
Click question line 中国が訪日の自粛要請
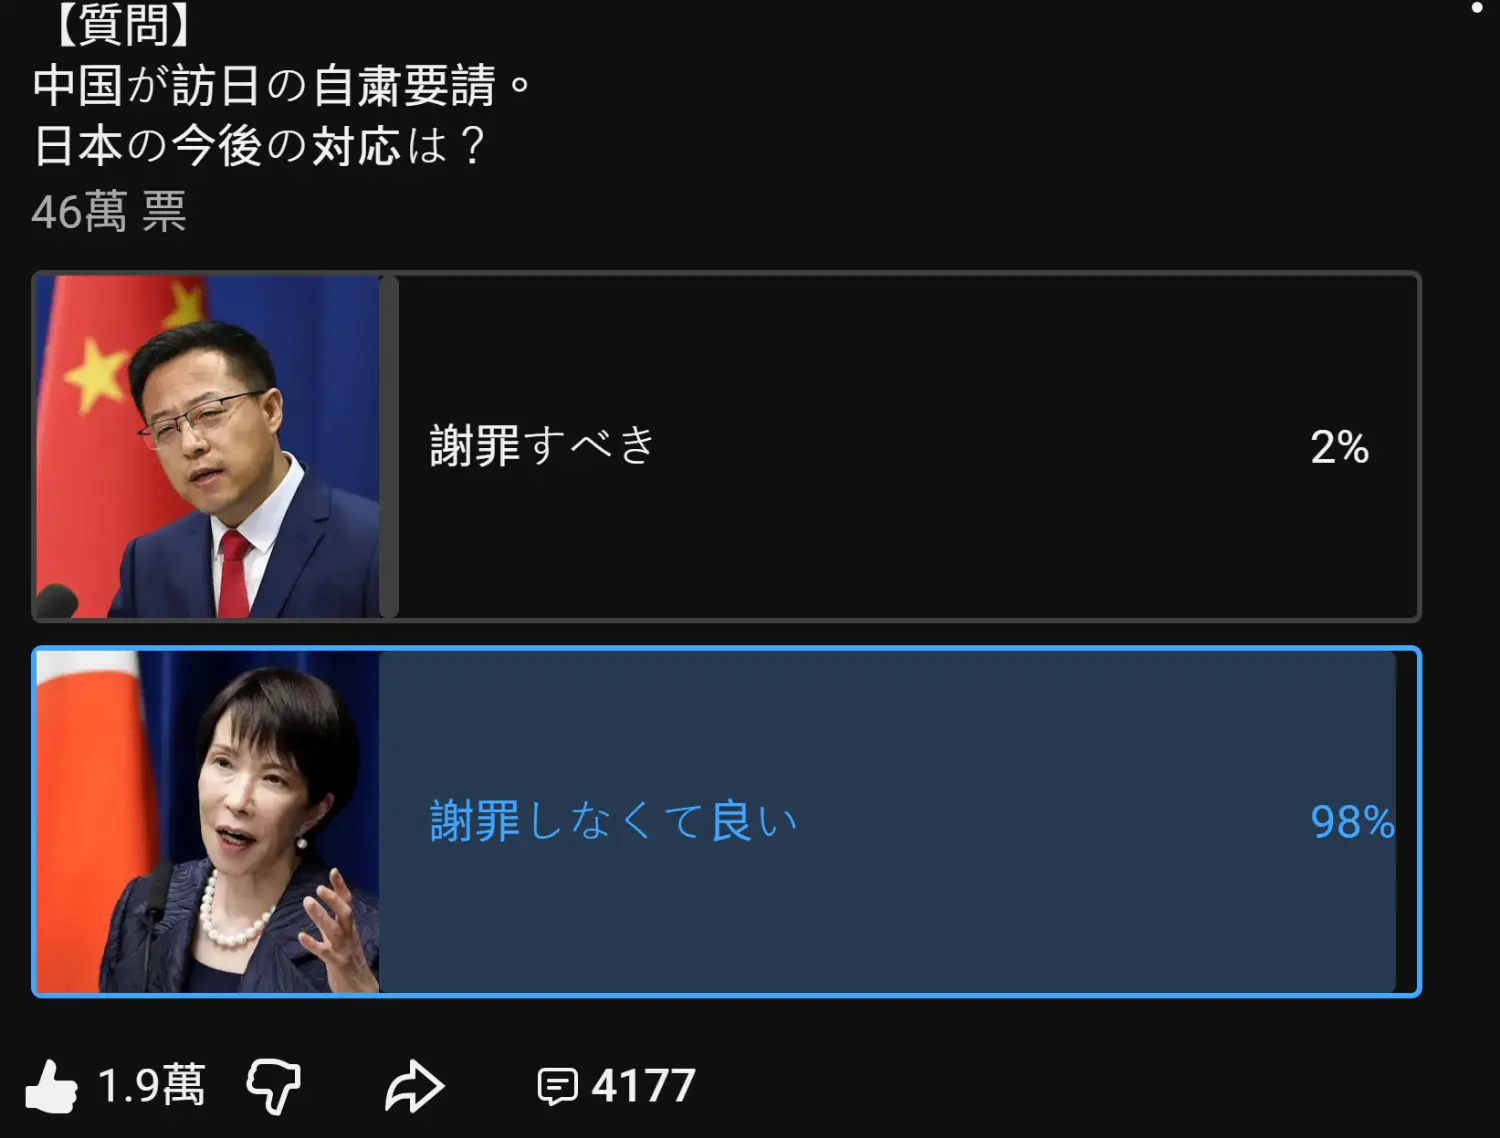click(x=281, y=85)
